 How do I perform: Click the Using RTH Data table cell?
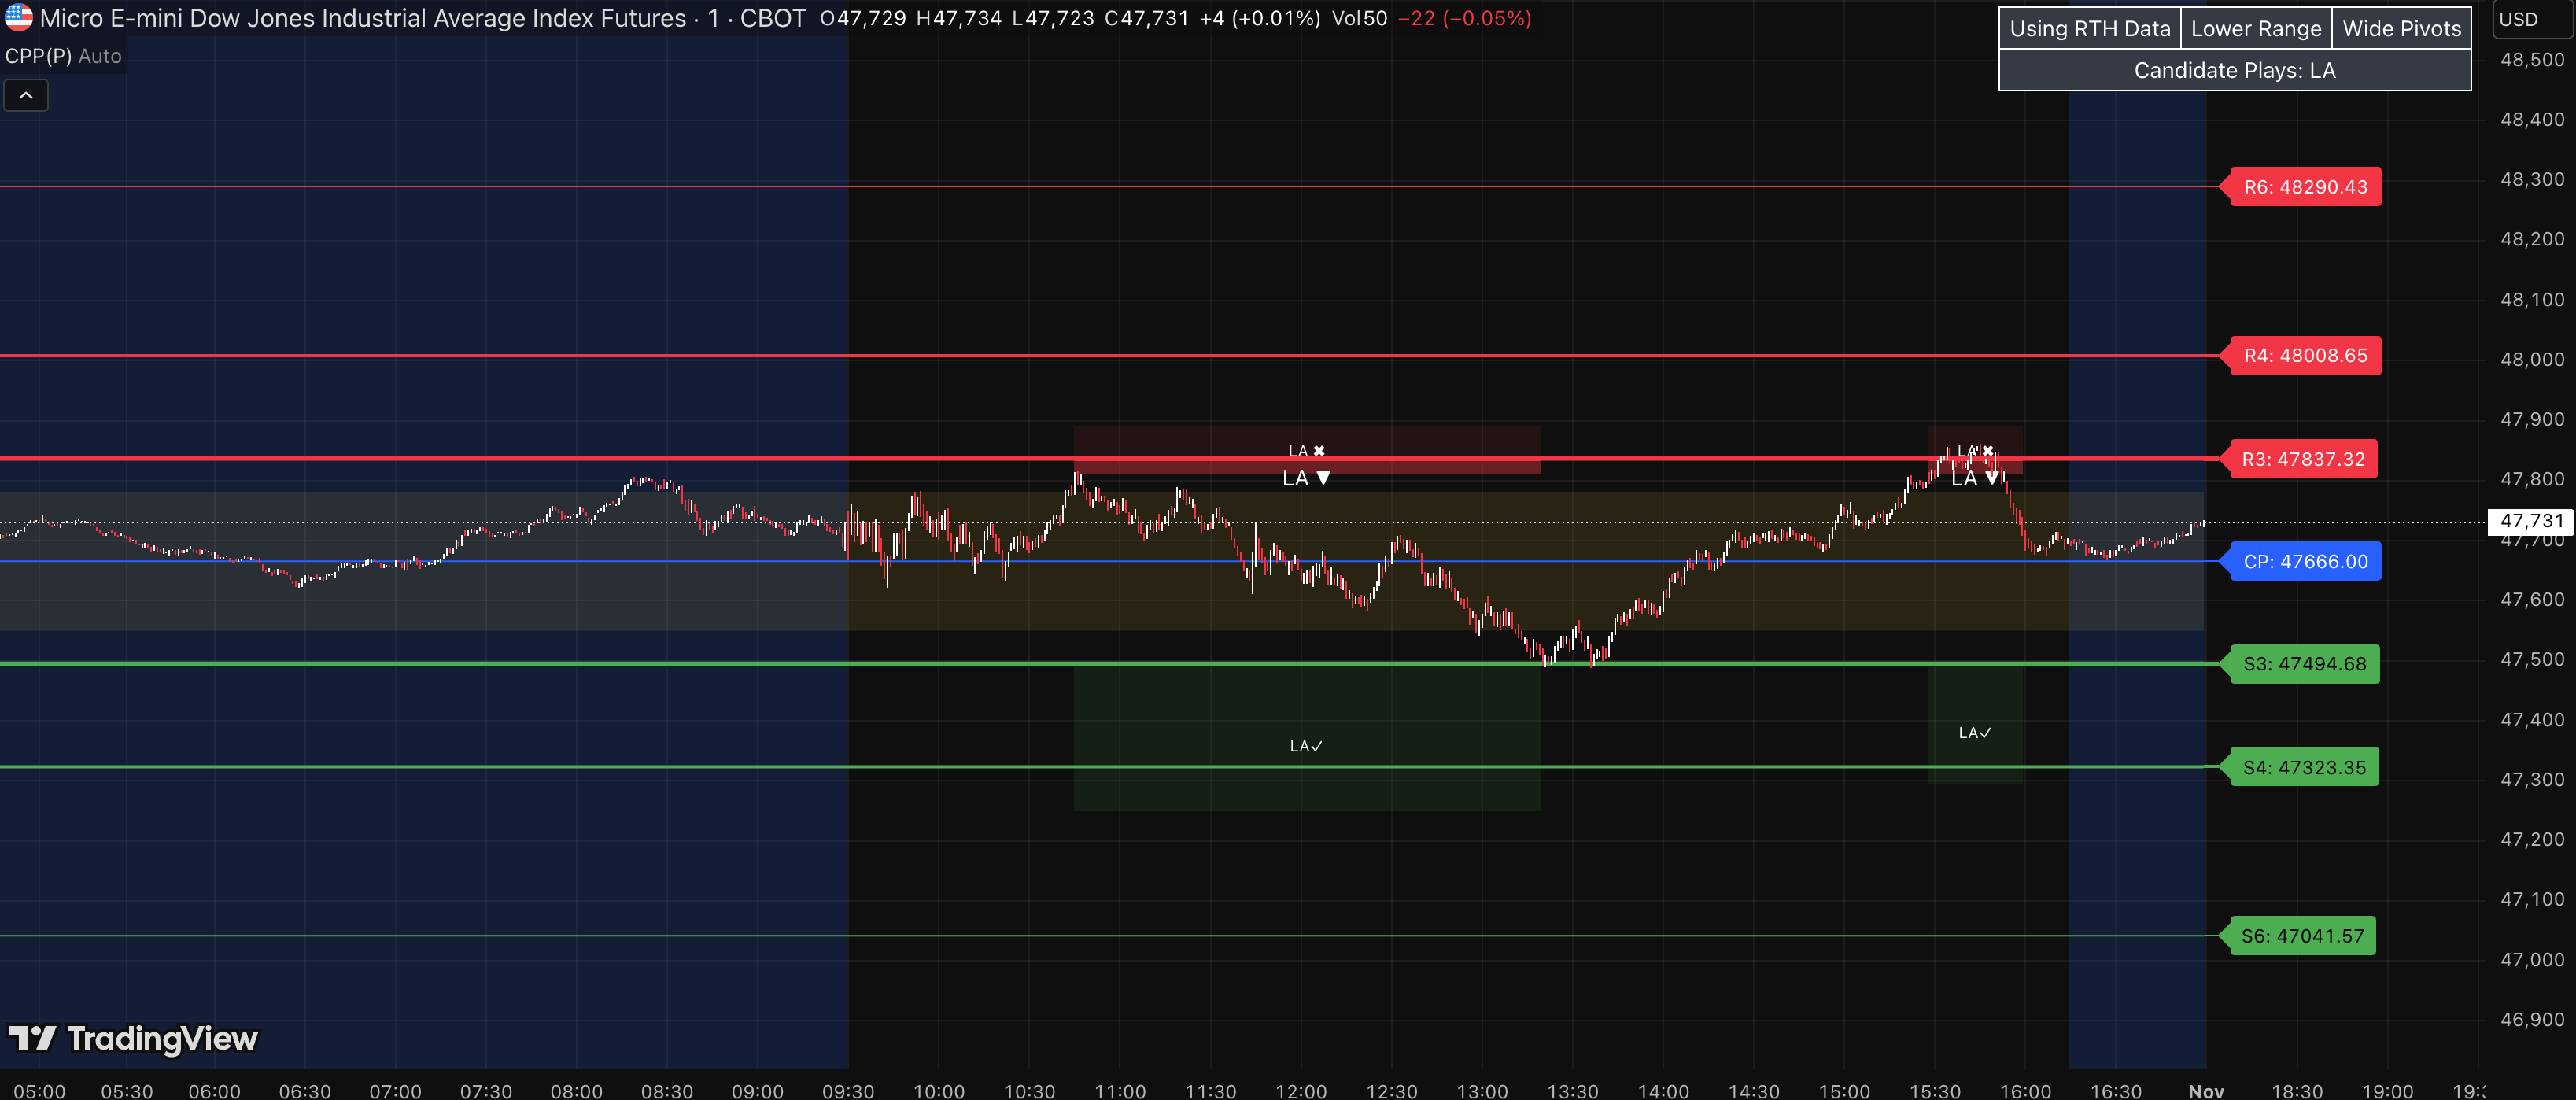coord(2089,29)
